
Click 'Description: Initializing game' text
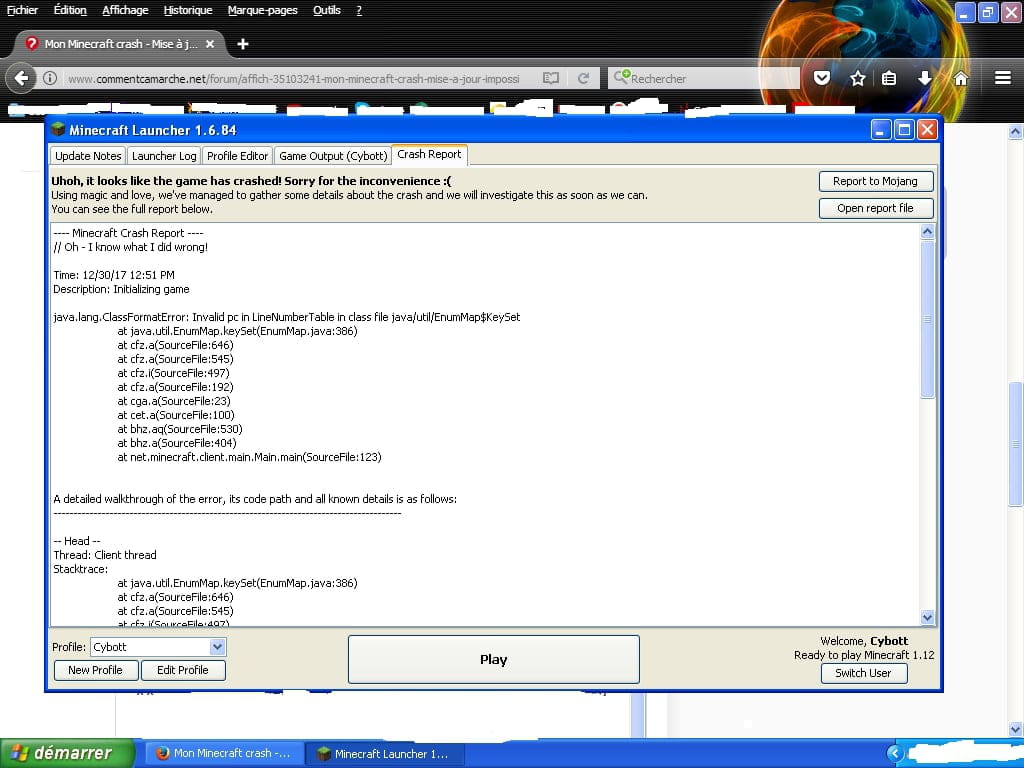point(121,289)
